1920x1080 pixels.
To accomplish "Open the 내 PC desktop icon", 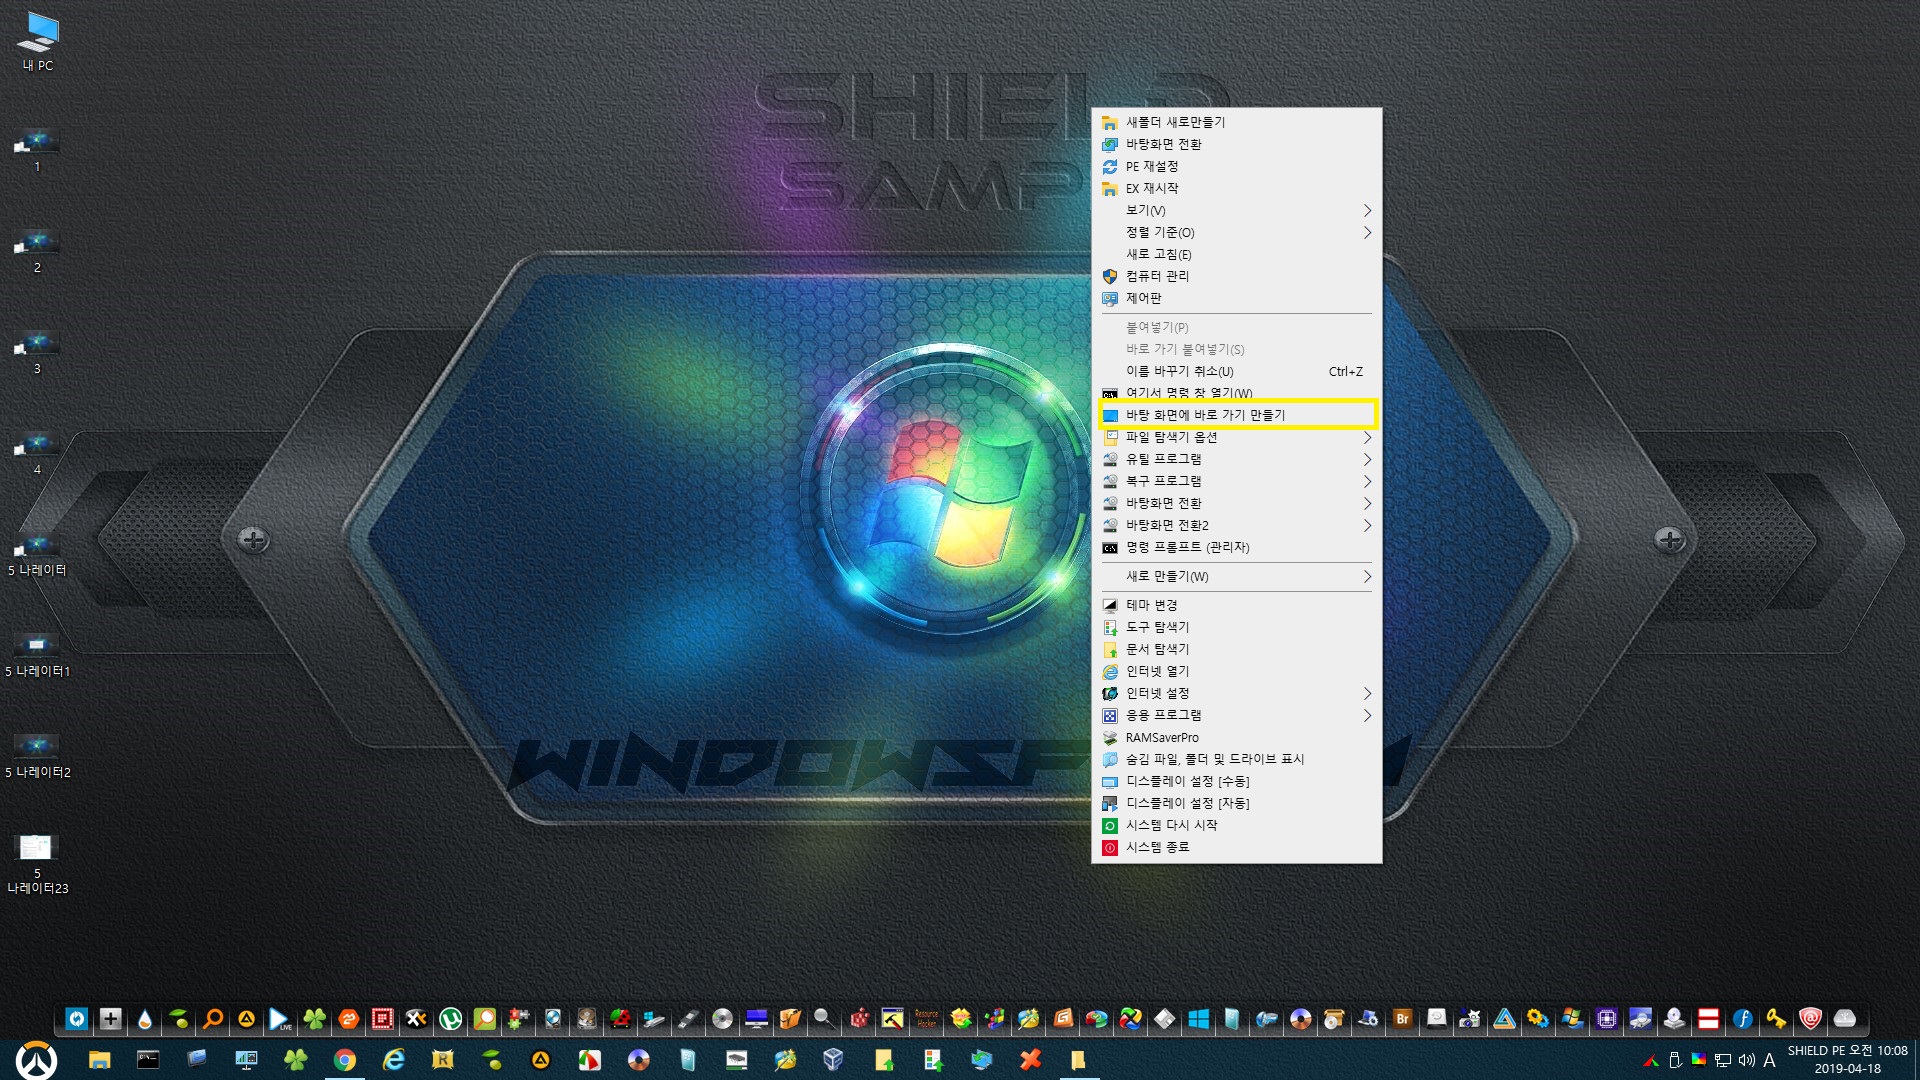I will tap(38, 41).
